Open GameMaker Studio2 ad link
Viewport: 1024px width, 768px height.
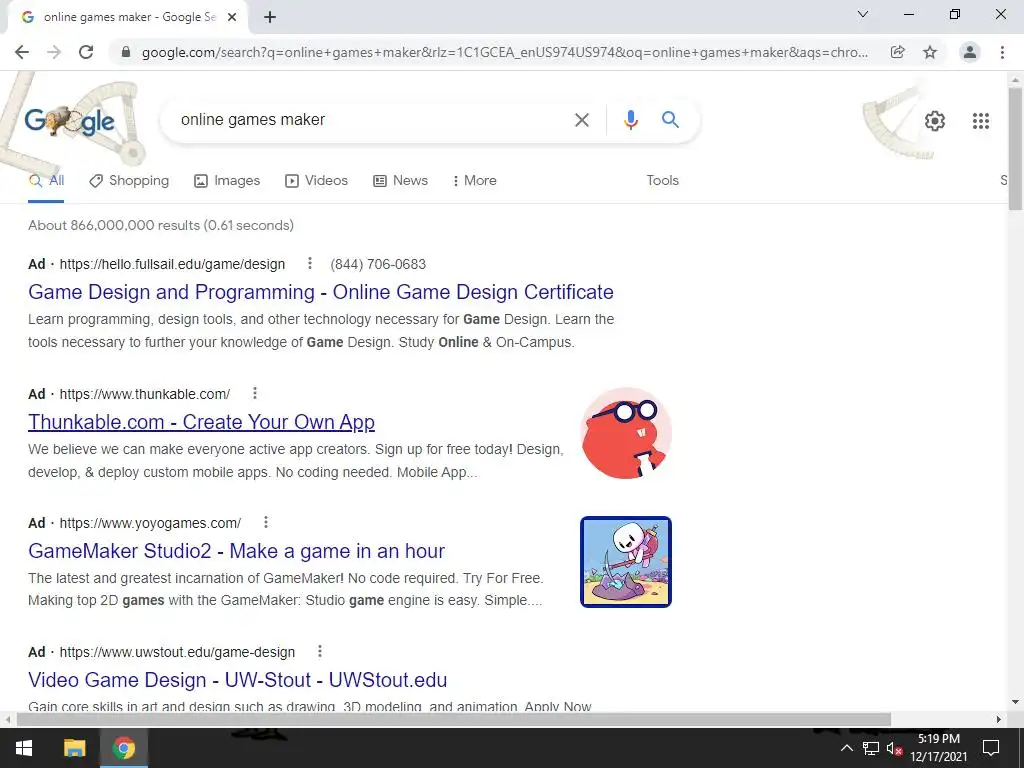pos(236,551)
